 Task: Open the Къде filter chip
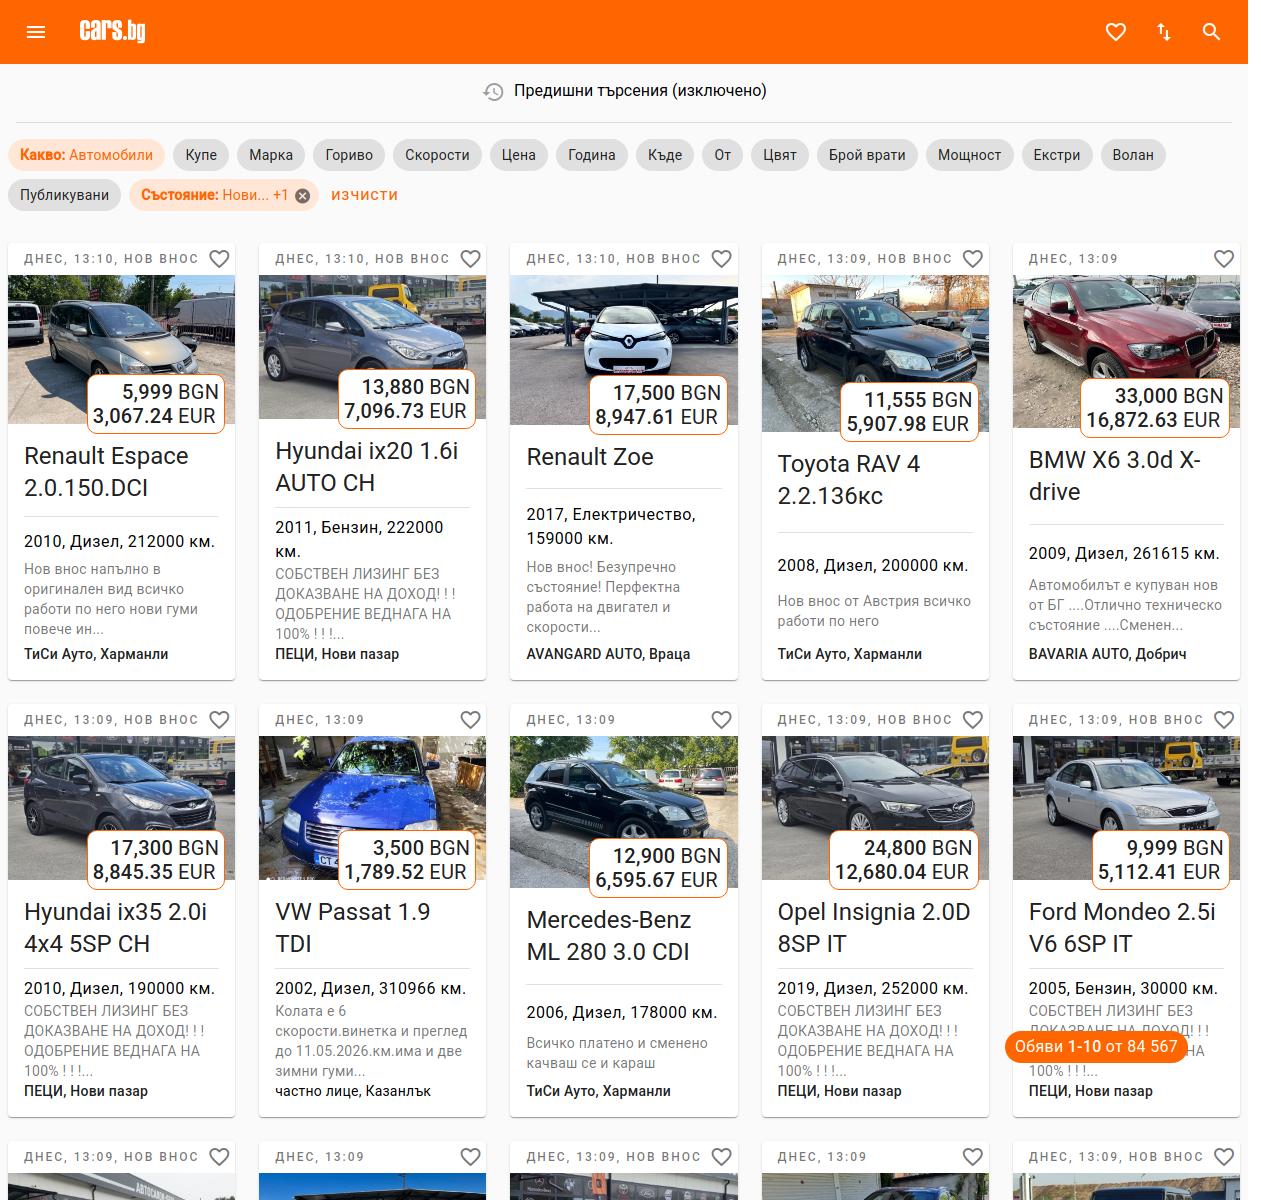pos(665,155)
